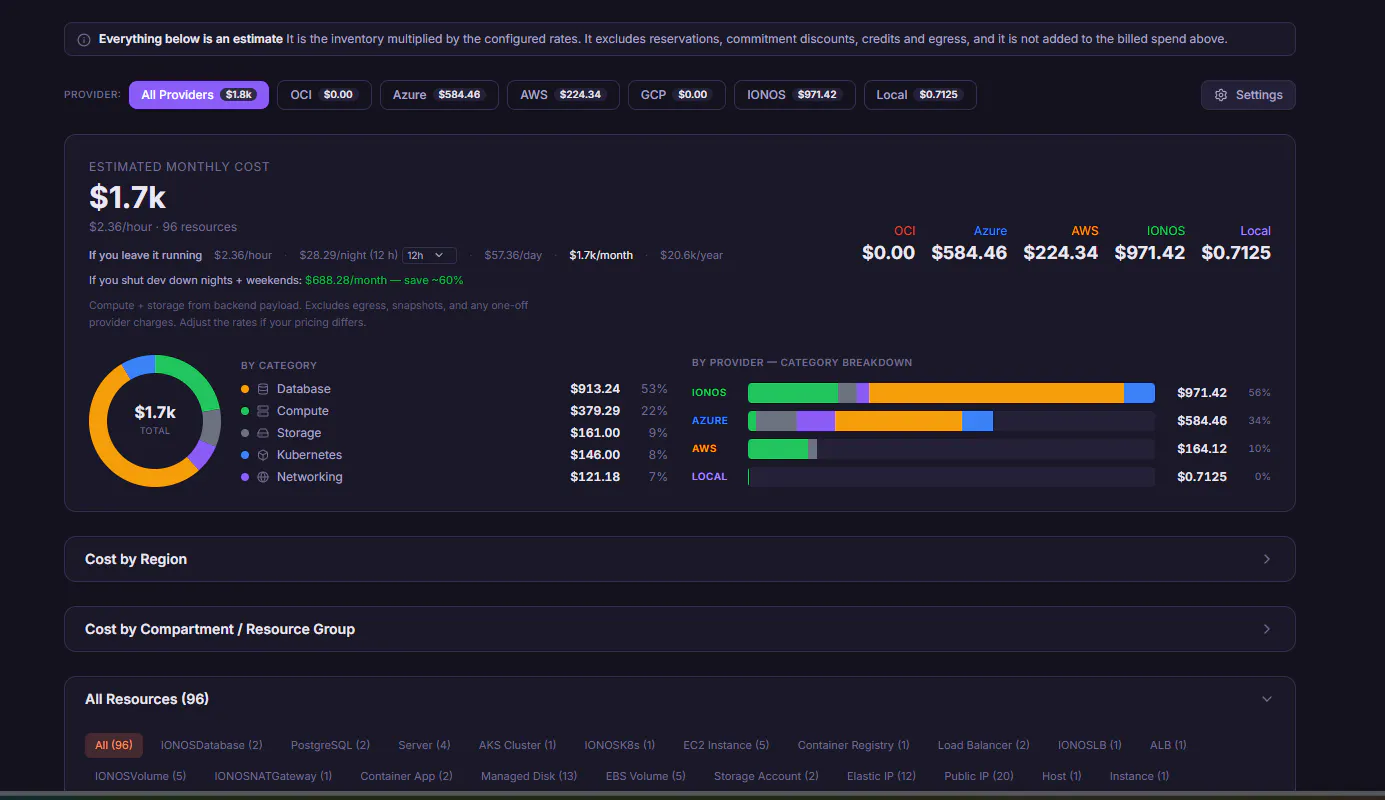The width and height of the screenshot is (1385, 800).
Task: Click the $971.42 IONOS summary total
Action: [1150, 253]
